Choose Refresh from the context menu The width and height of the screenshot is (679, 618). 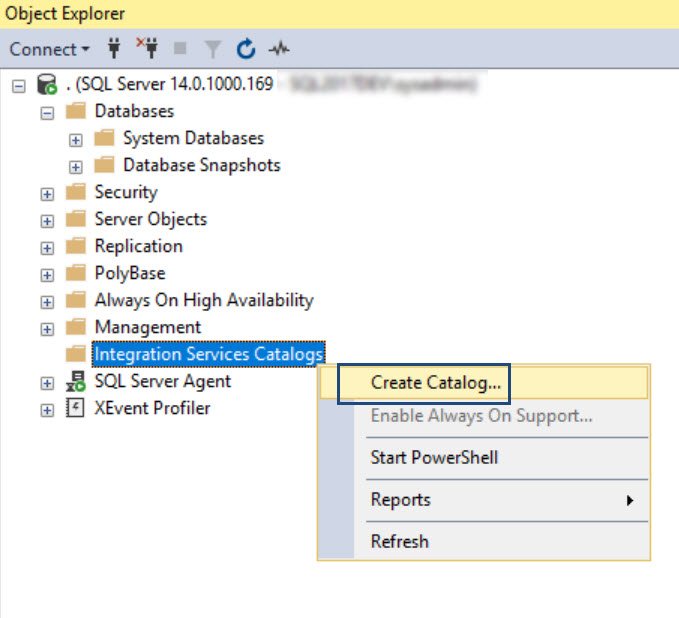pyautogui.click(x=484, y=542)
